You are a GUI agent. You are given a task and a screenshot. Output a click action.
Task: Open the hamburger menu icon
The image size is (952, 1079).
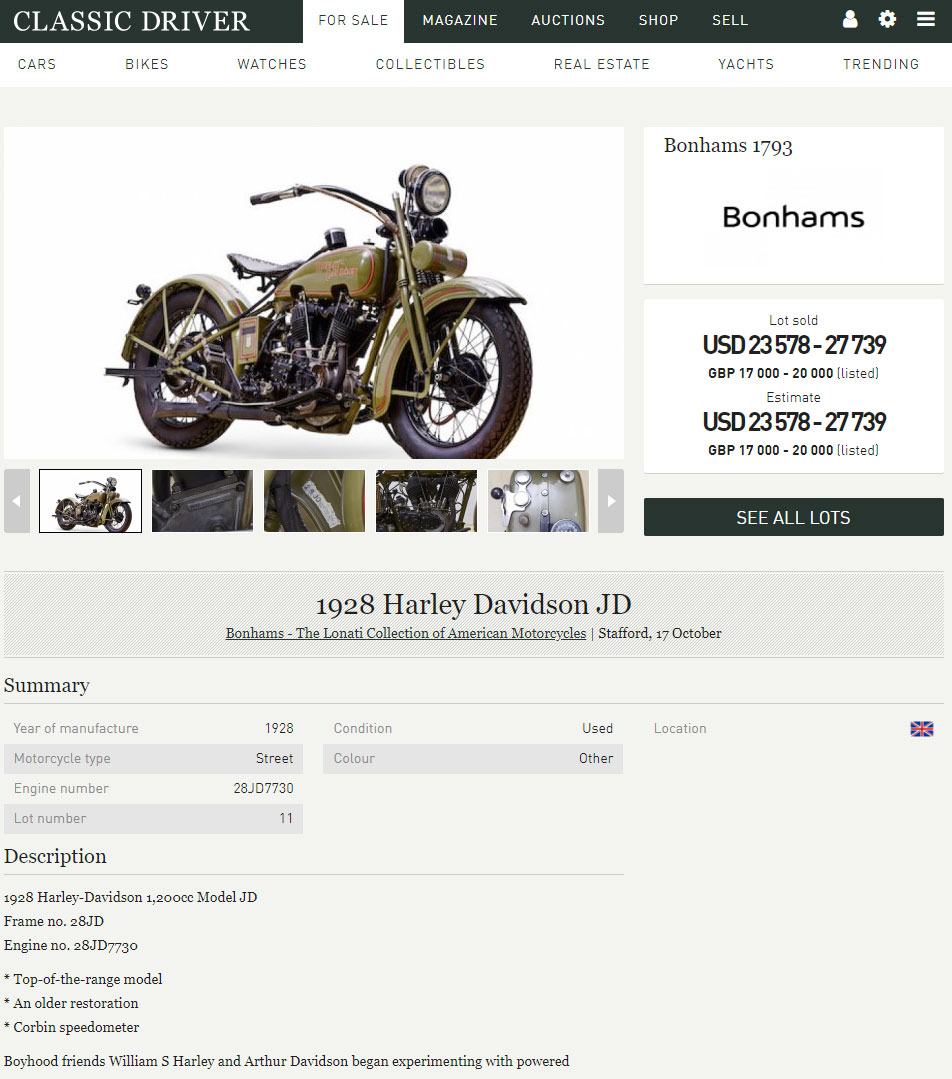[x=926, y=19]
